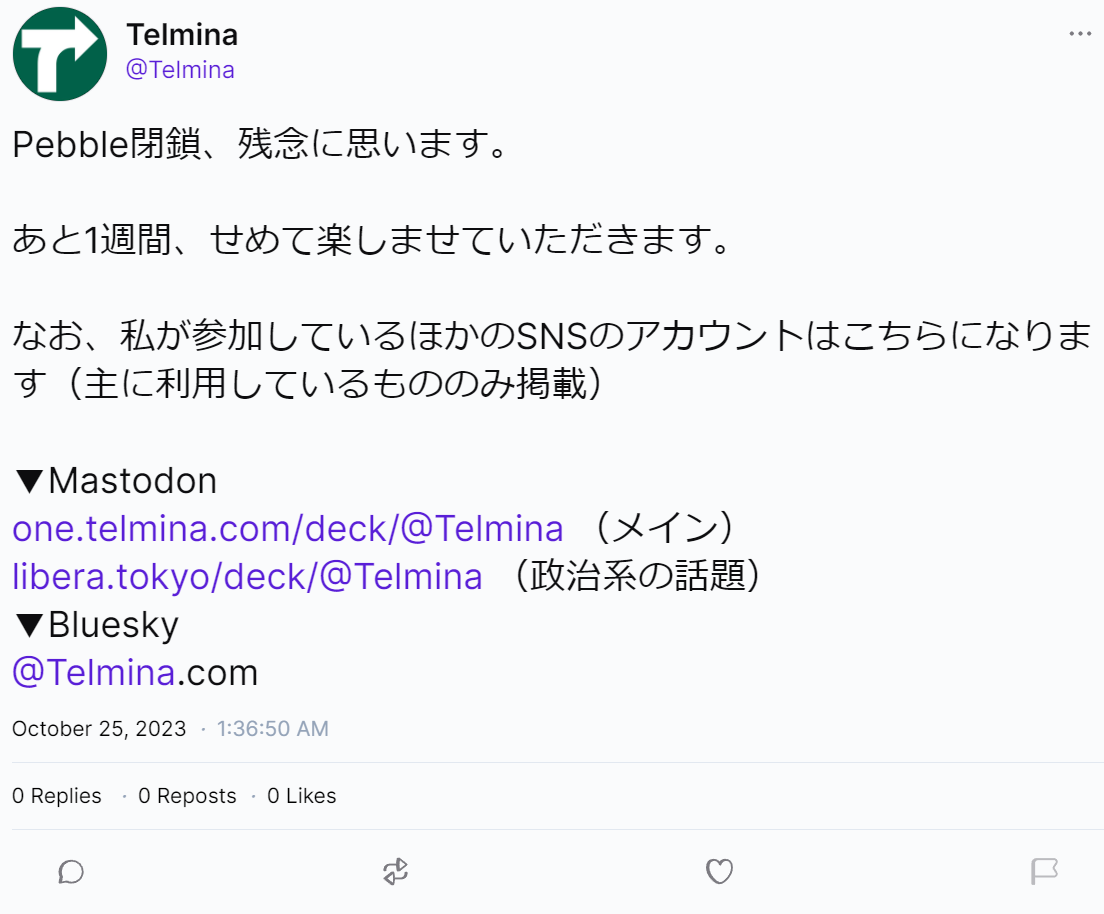Open the Telmina profile avatar
Screen dimensions: 1104x914
[60, 54]
